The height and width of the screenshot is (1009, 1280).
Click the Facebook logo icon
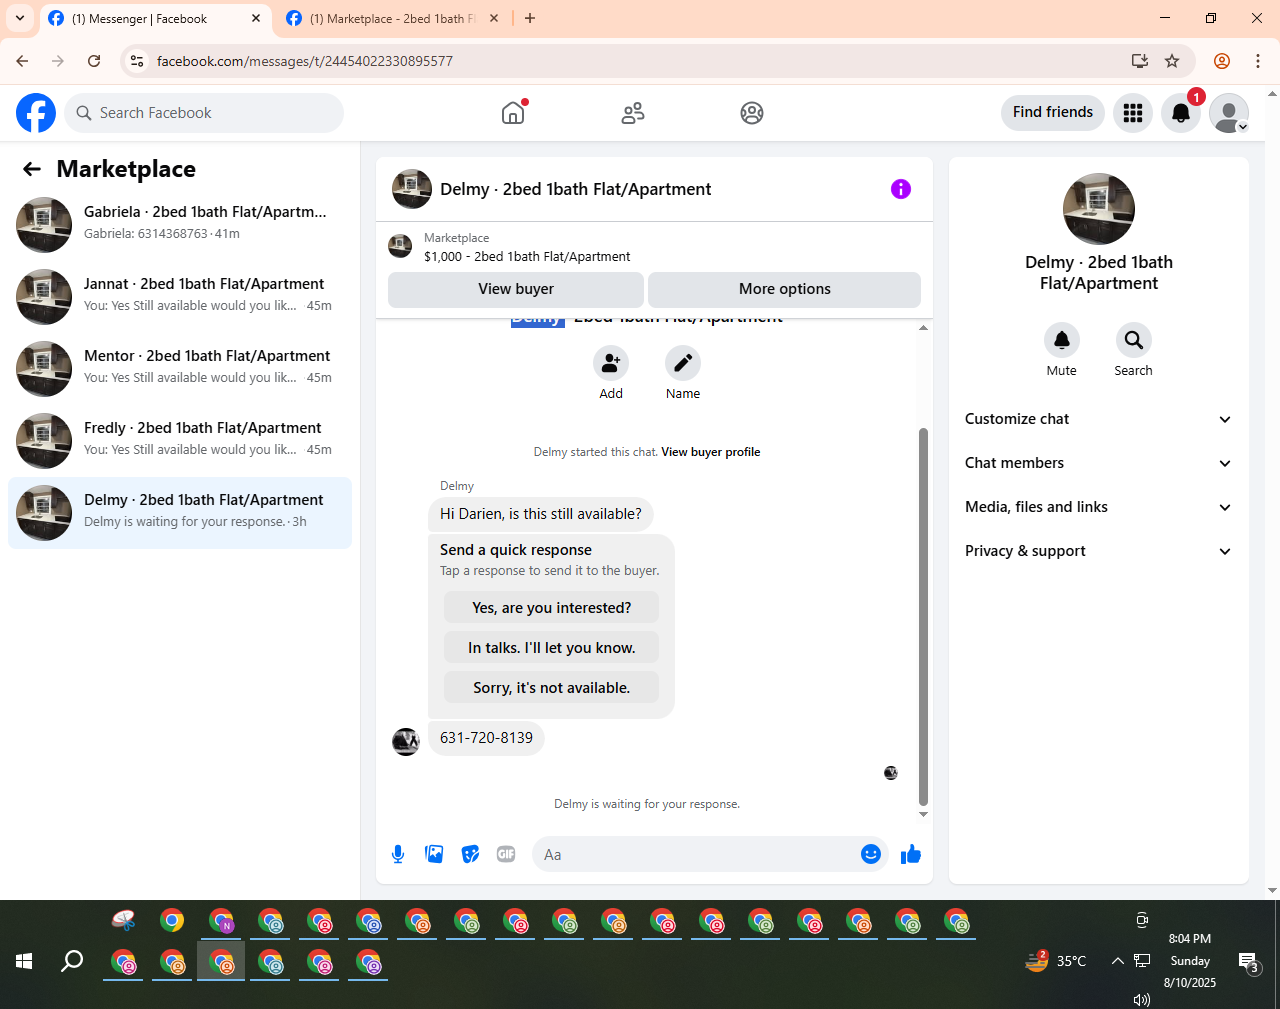coord(36,113)
